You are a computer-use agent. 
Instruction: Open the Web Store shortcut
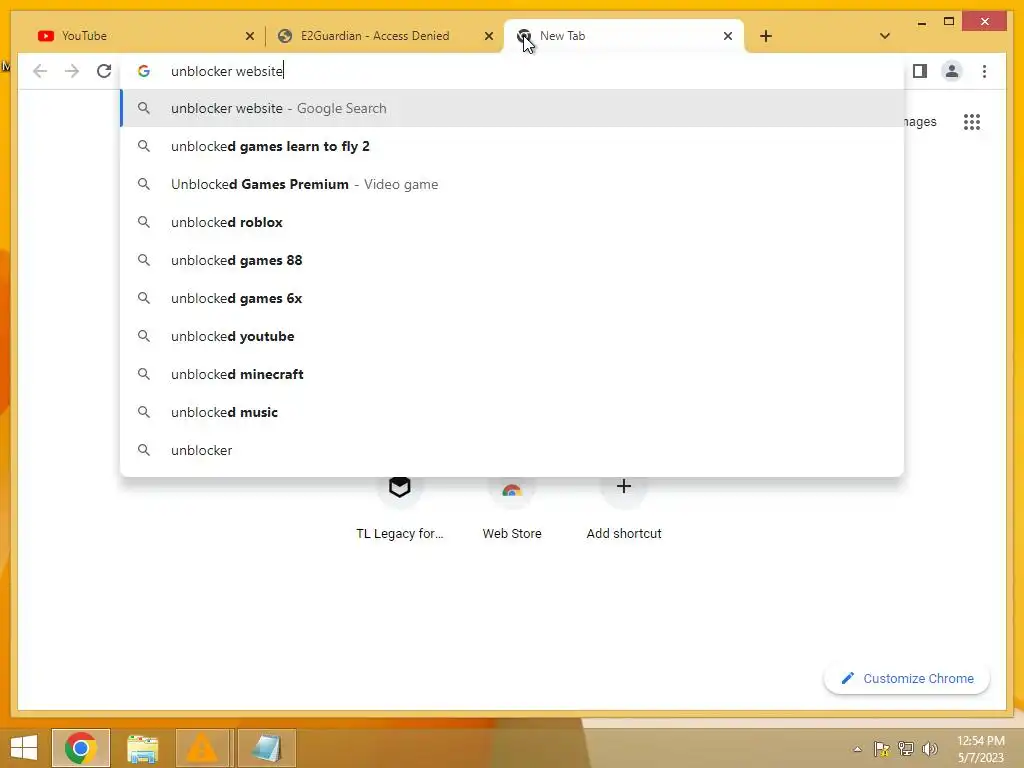click(x=512, y=508)
